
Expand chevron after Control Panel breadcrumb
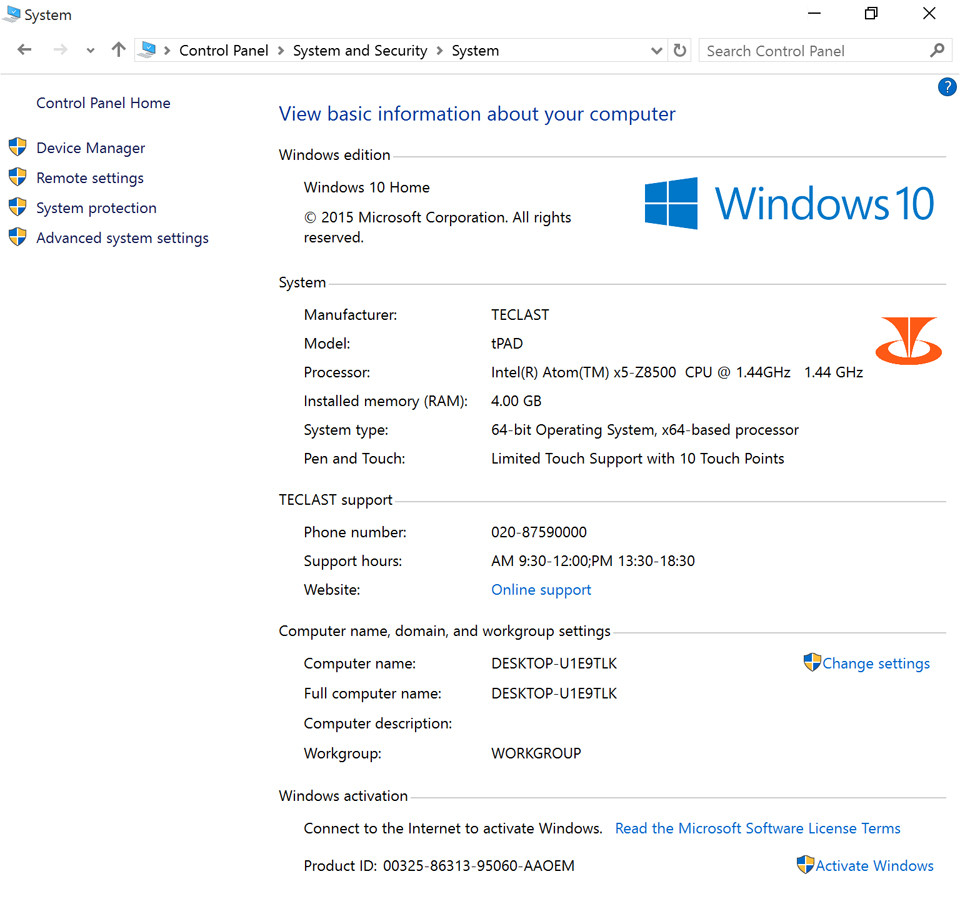[x=280, y=51]
